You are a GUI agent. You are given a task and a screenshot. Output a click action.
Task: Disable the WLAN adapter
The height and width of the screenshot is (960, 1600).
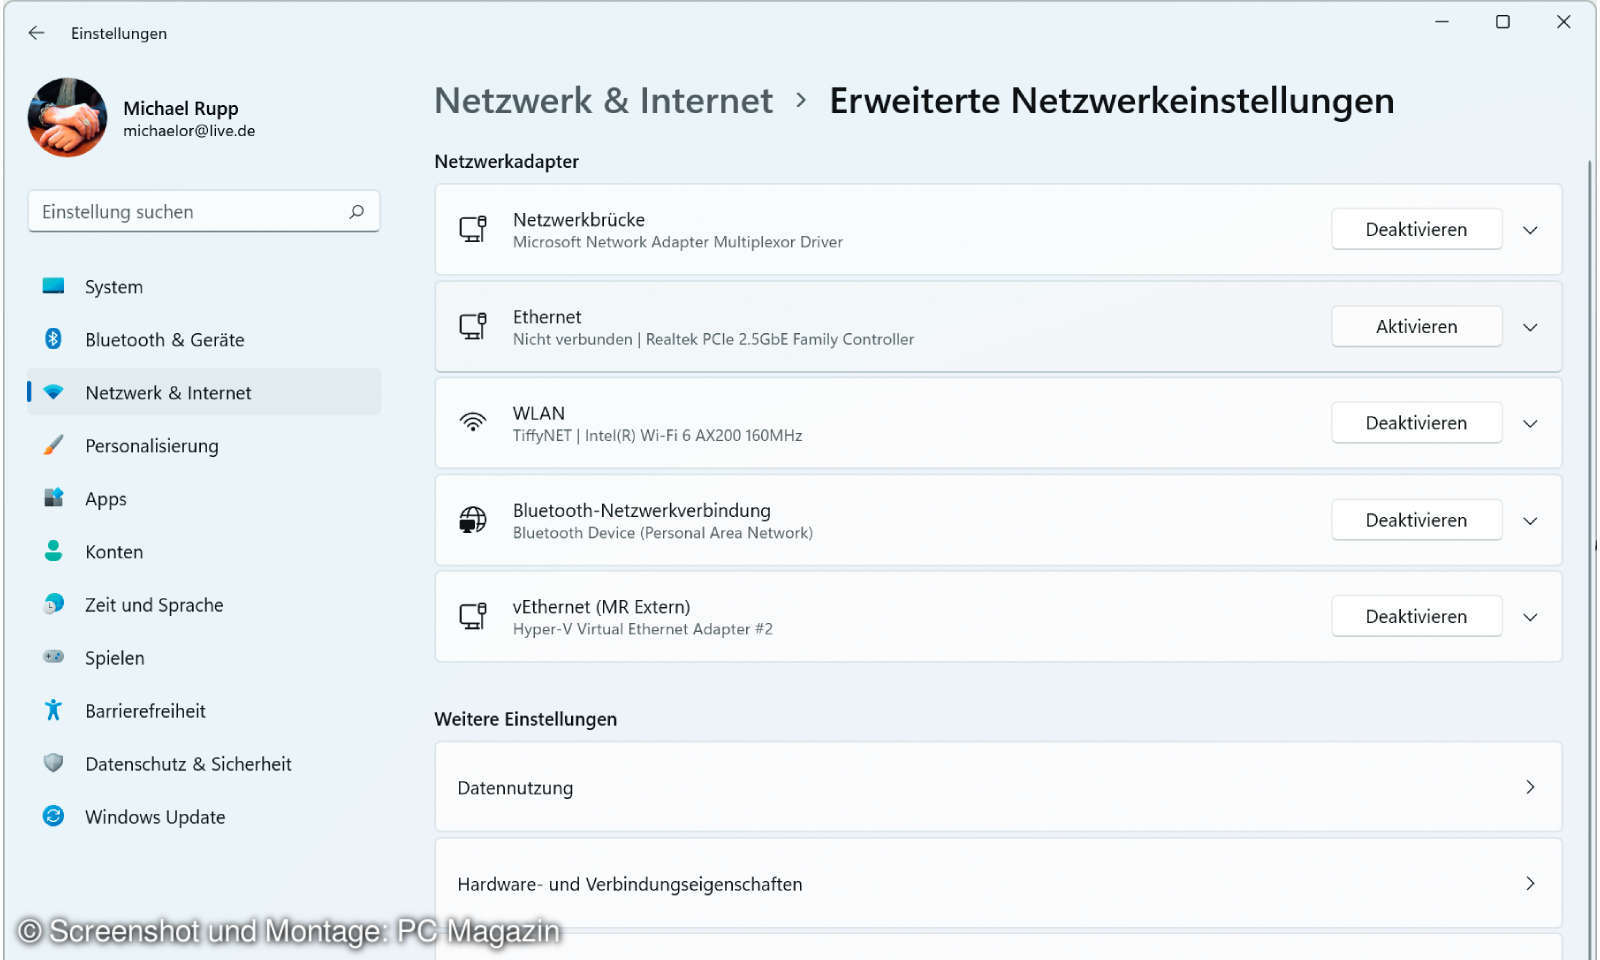pyautogui.click(x=1416, y=422)
